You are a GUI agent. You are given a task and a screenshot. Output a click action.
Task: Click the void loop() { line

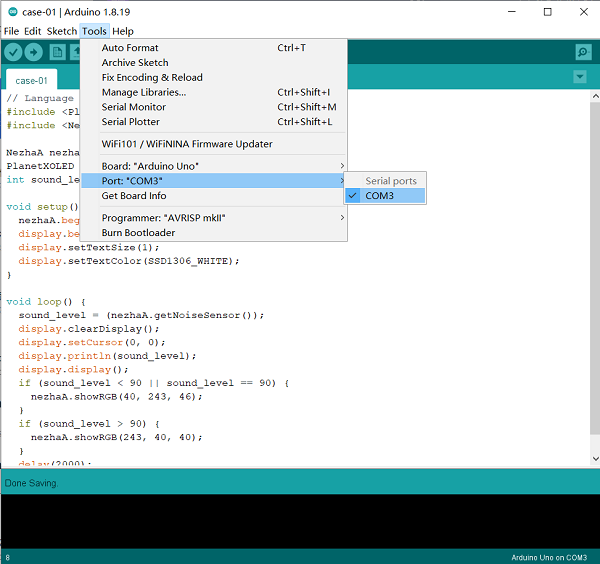click(46, 302)
